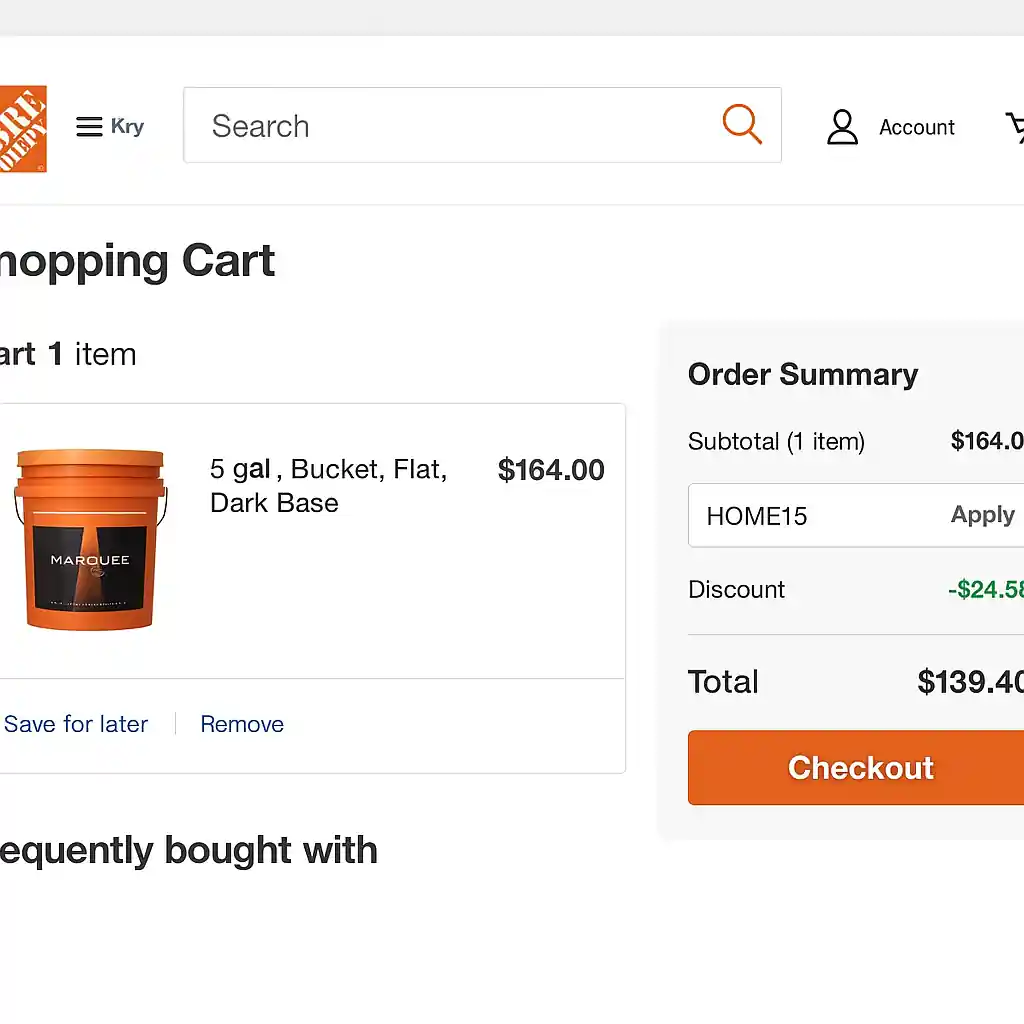Viewport: 1024px width, 1024px height.
Task: Click the Subtotal line item
Action: click(776, 441)
